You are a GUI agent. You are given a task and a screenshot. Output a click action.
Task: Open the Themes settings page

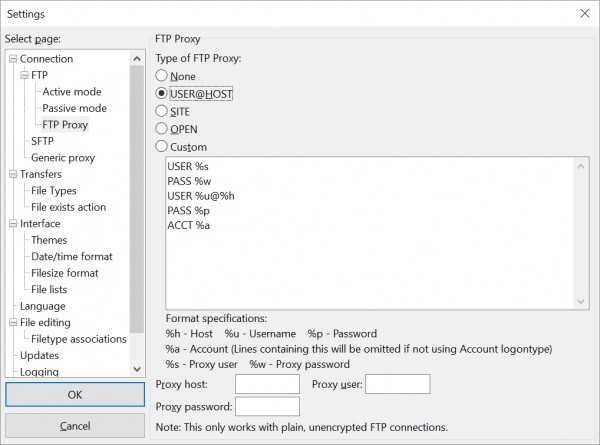[49, 240]
